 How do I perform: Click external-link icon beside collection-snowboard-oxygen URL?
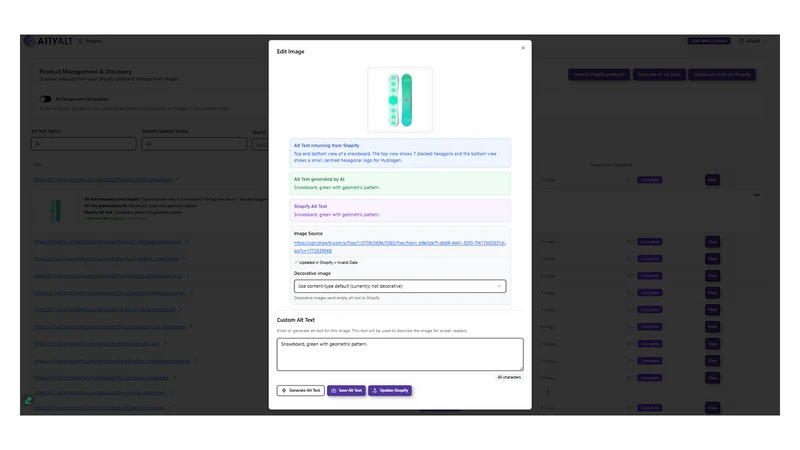[191, 293]
